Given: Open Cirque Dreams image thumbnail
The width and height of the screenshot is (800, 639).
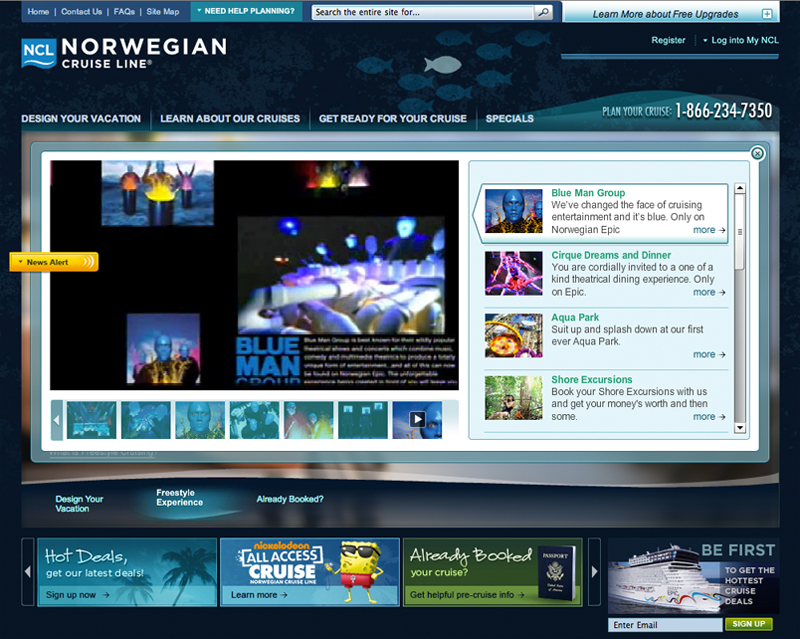Looking at the screenshot, I should (513, 273).
